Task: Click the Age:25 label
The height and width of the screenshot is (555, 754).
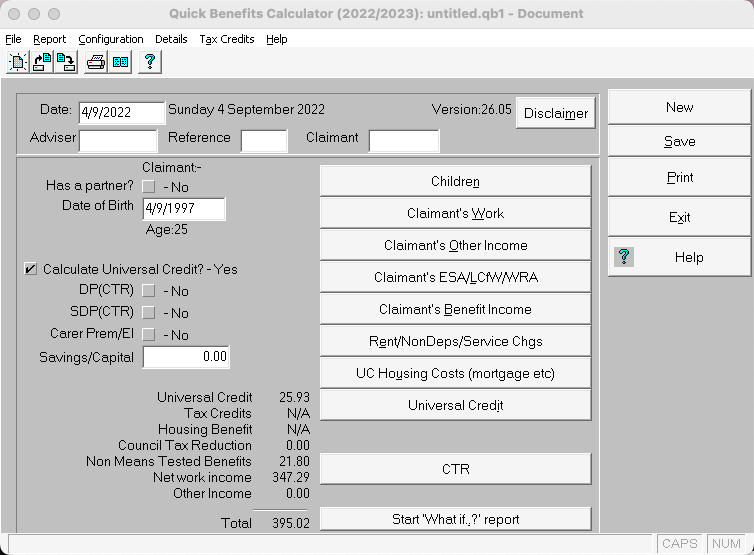Action: click(x=166, y=229)
